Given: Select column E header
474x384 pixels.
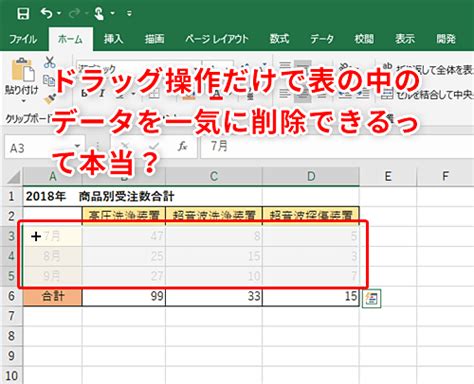Looking at the screenshot, I should (x=388, y=176).
